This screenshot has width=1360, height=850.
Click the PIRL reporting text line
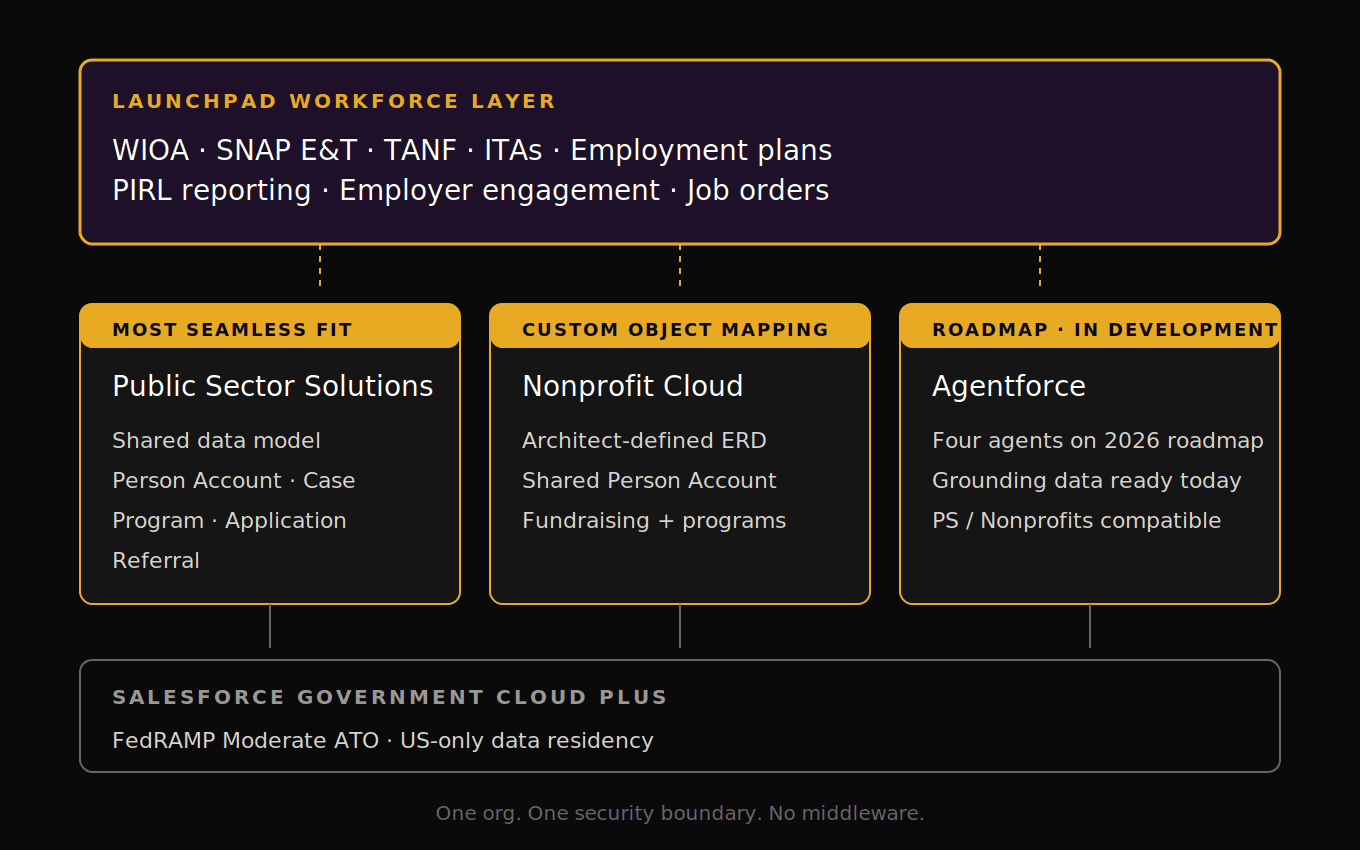pyautogui.click(x=470, y=191)
